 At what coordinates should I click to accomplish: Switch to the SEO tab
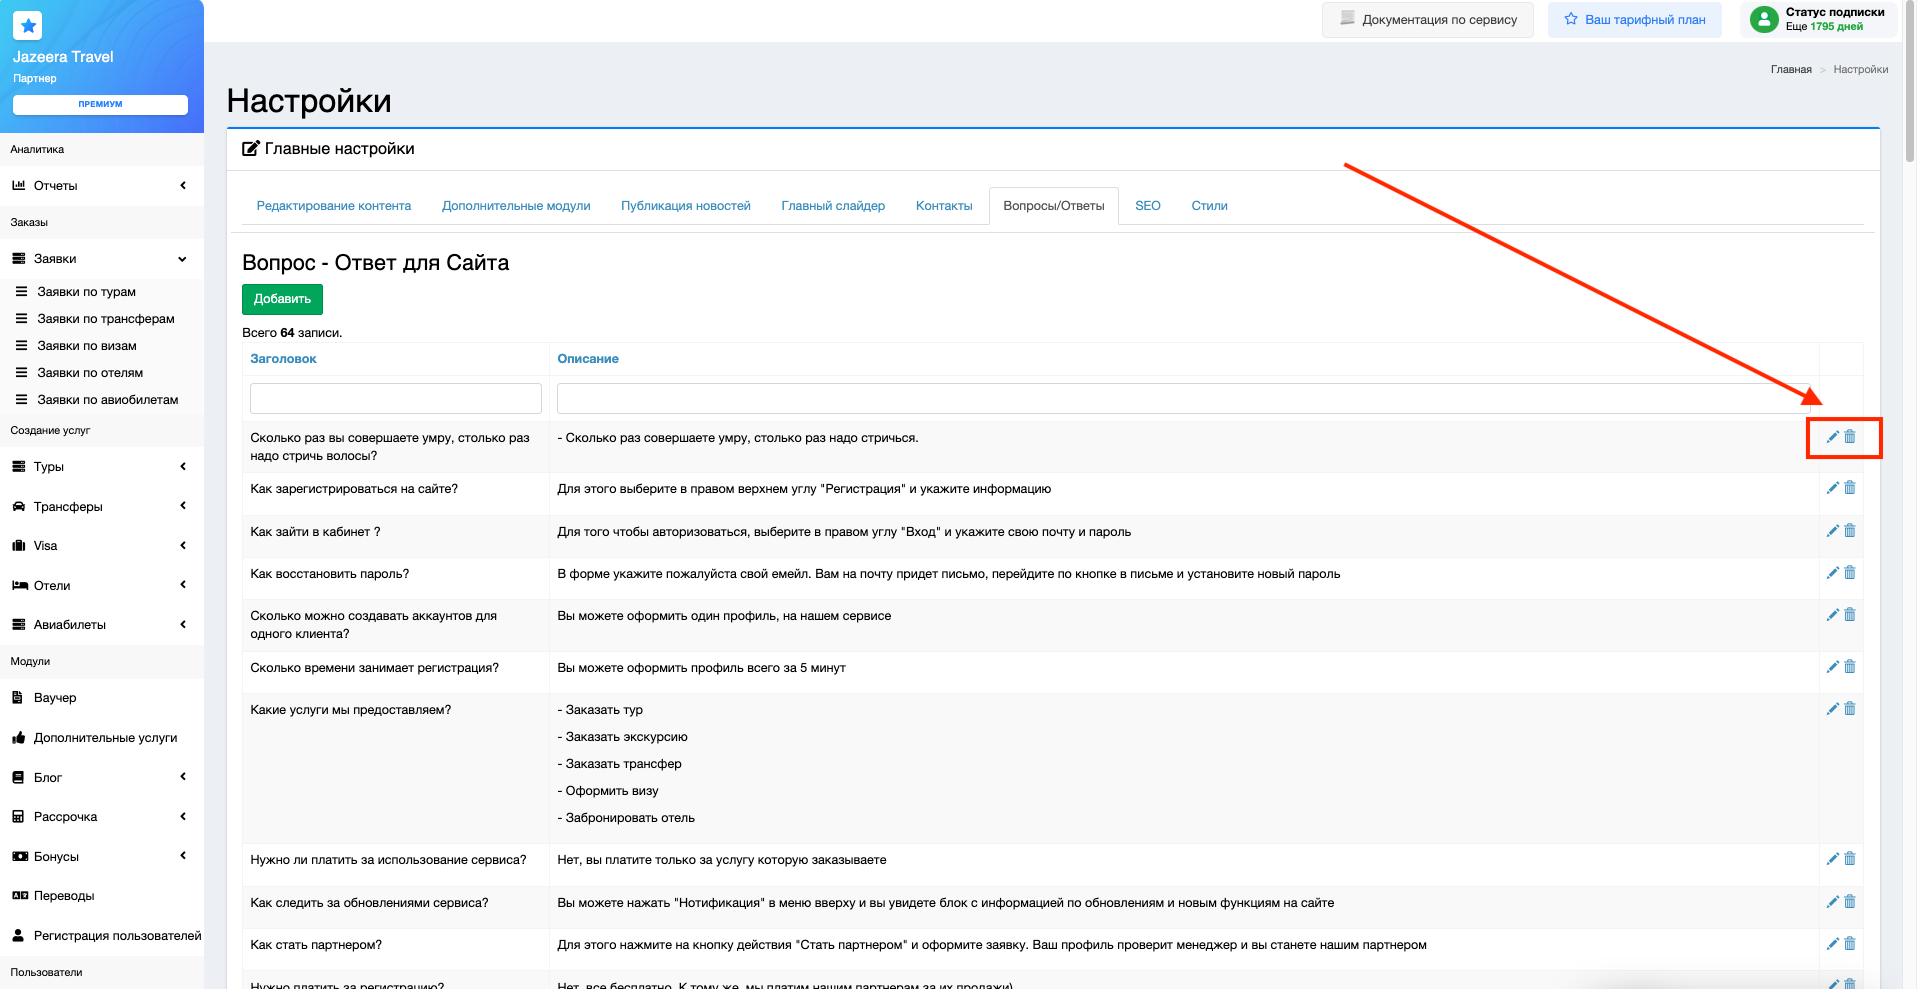[x=1147, y=206]
